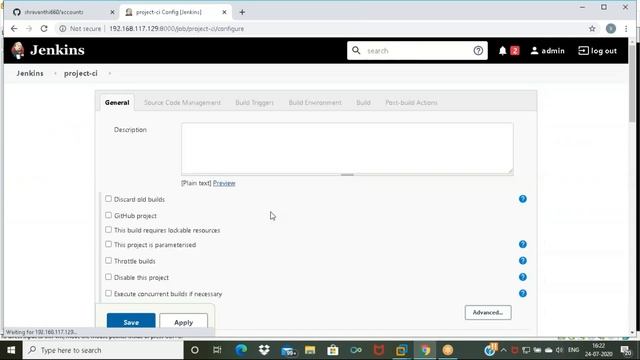The image size is (640, 360).
Task: Check the GitHub project option
Action: (108, 215)
